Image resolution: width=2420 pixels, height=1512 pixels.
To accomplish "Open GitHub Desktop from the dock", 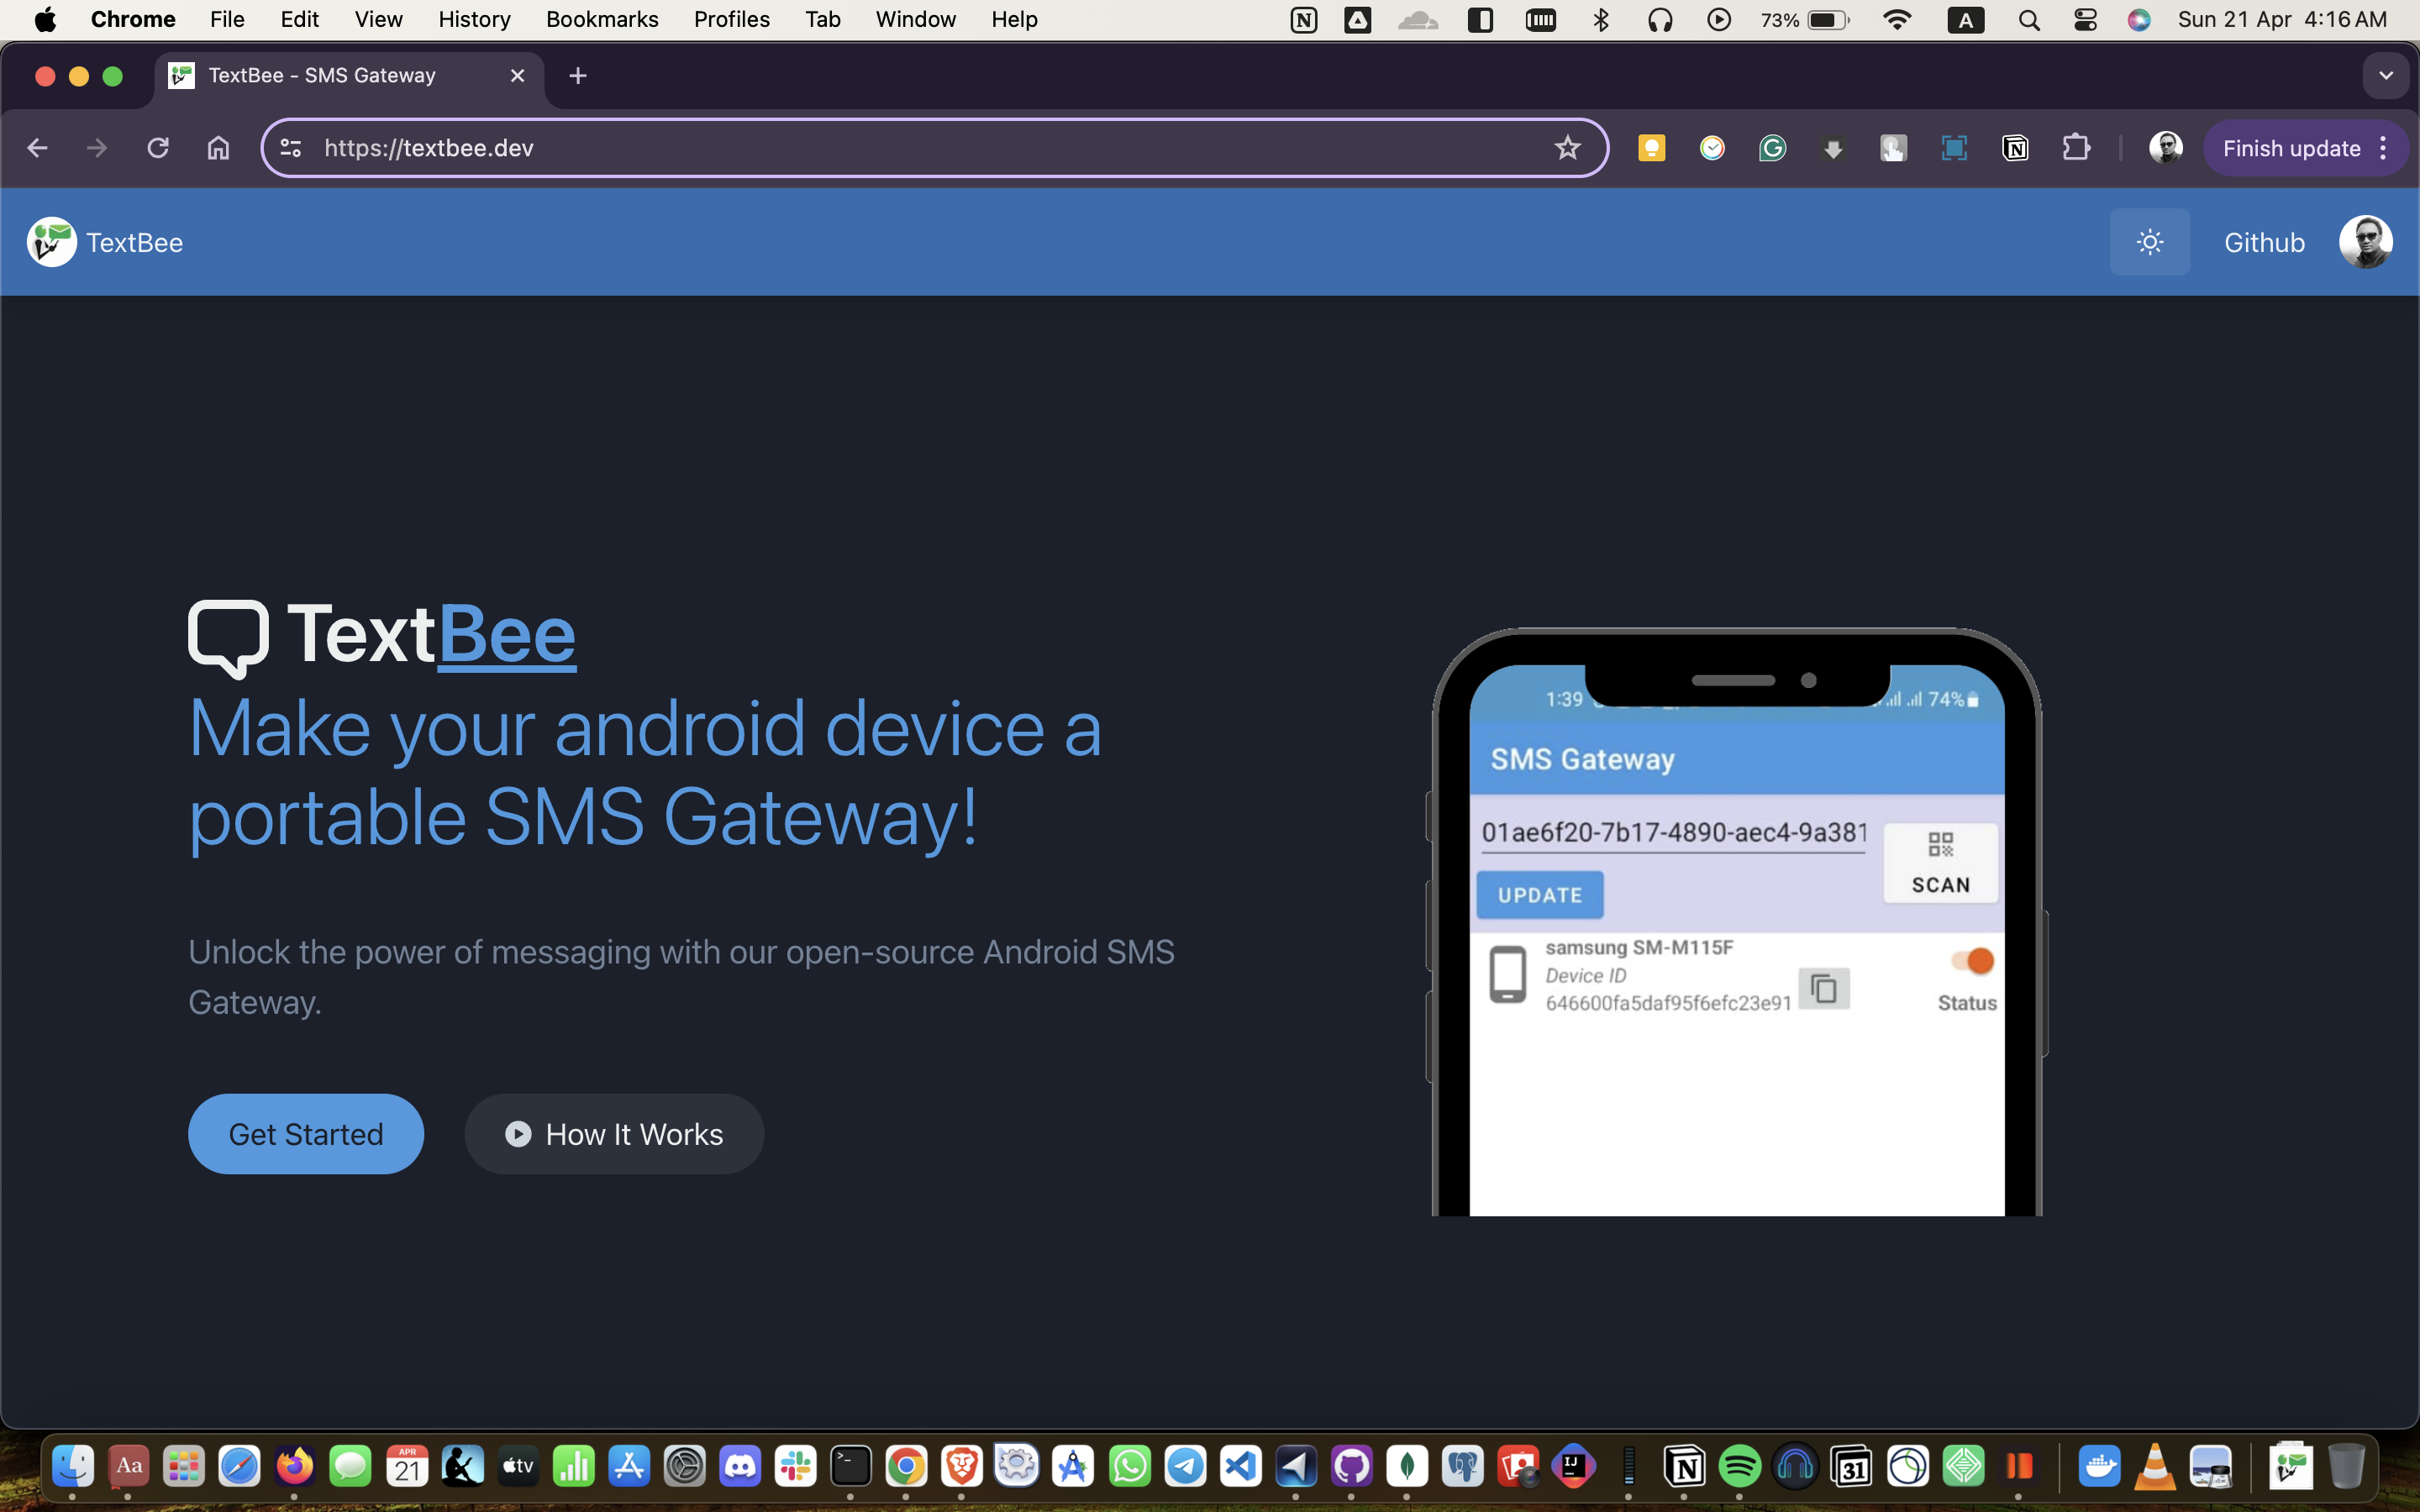I will [x=1351, y=1466].
